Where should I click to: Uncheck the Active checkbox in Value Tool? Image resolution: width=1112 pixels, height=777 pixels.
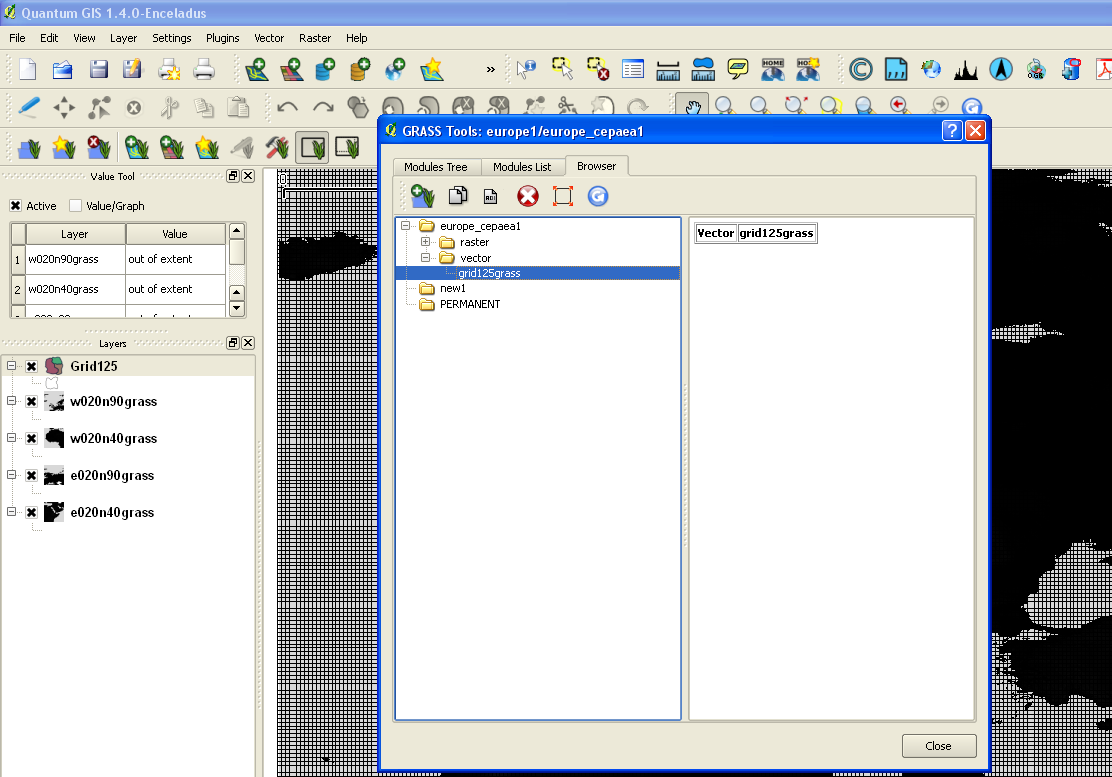[15, 206]
